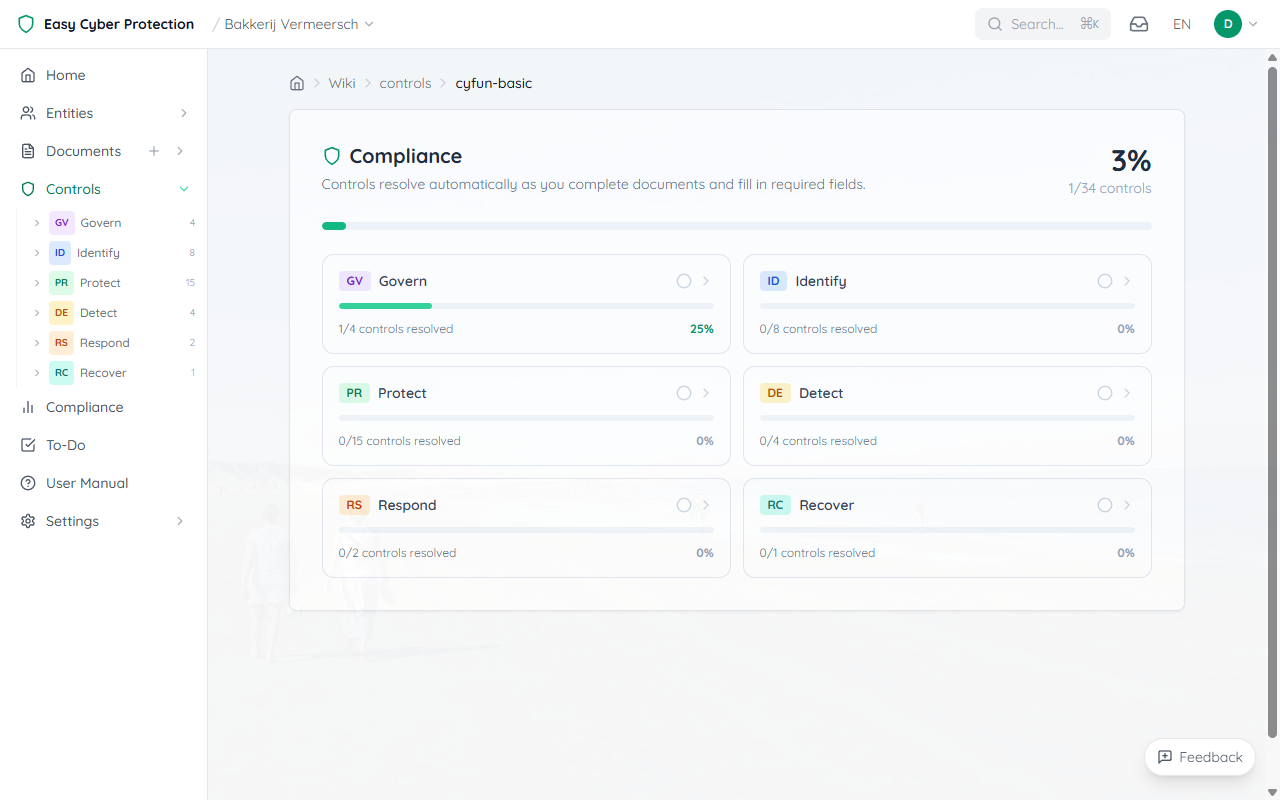1280x800 pixels.
Task: Select the Protect status circle
Action: tap(683, 393)
